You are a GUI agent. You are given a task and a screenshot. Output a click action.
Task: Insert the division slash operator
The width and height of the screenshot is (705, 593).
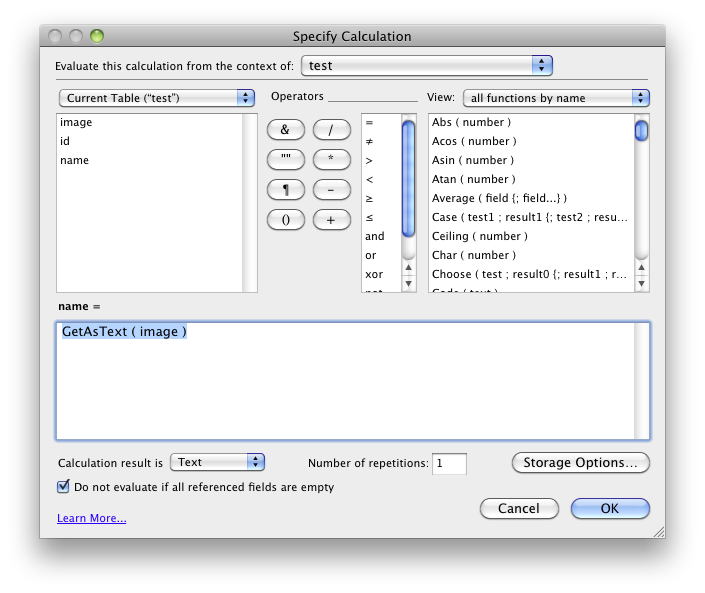[331, 129]
